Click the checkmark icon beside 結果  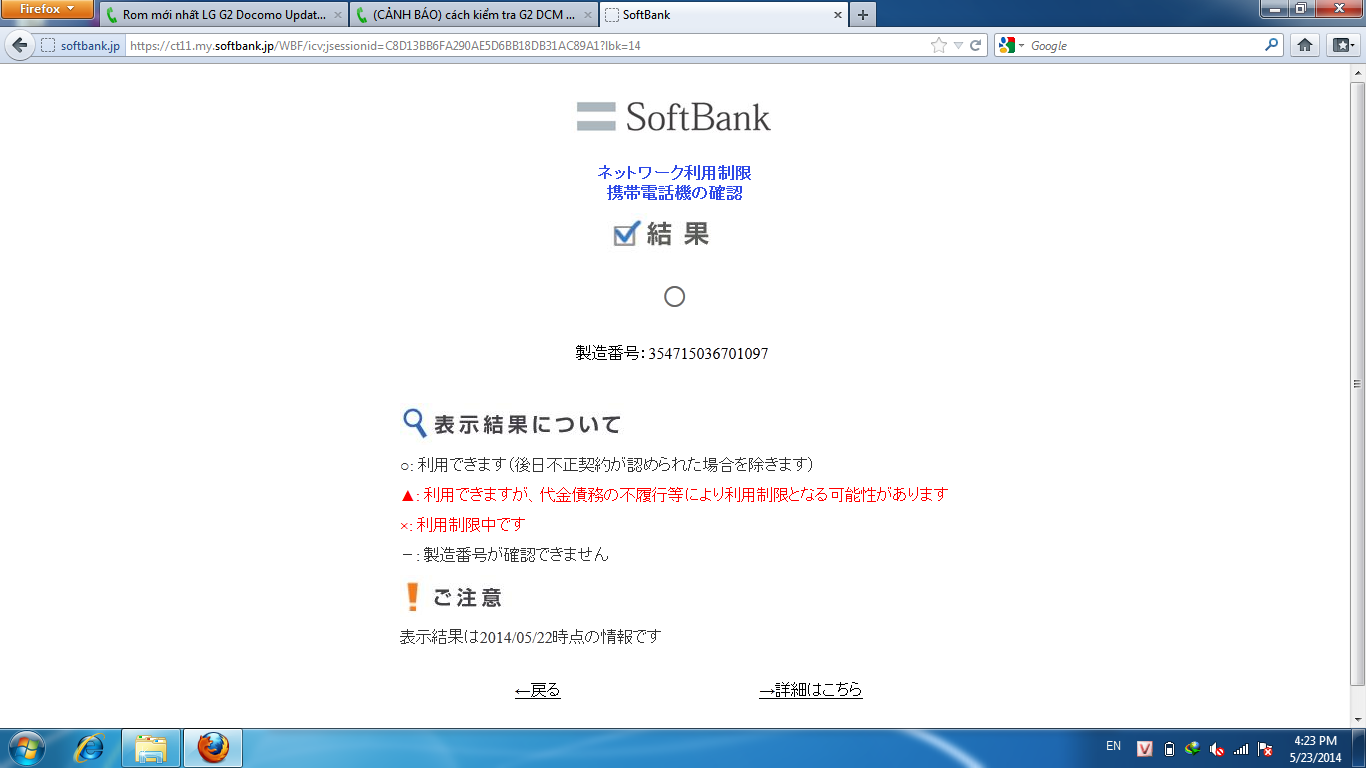point(626,233)
